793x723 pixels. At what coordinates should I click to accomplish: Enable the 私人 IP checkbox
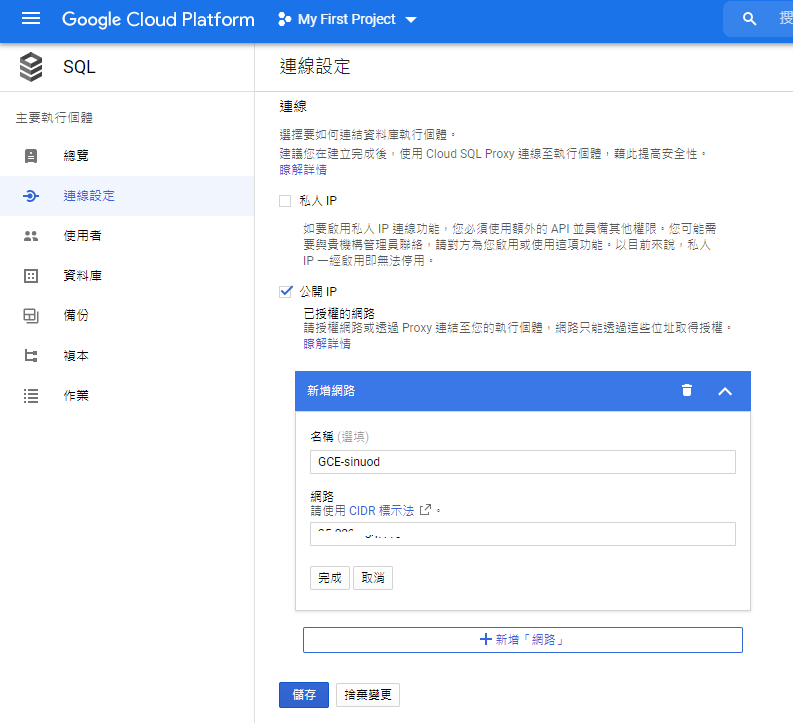click(x=285, y=201)
